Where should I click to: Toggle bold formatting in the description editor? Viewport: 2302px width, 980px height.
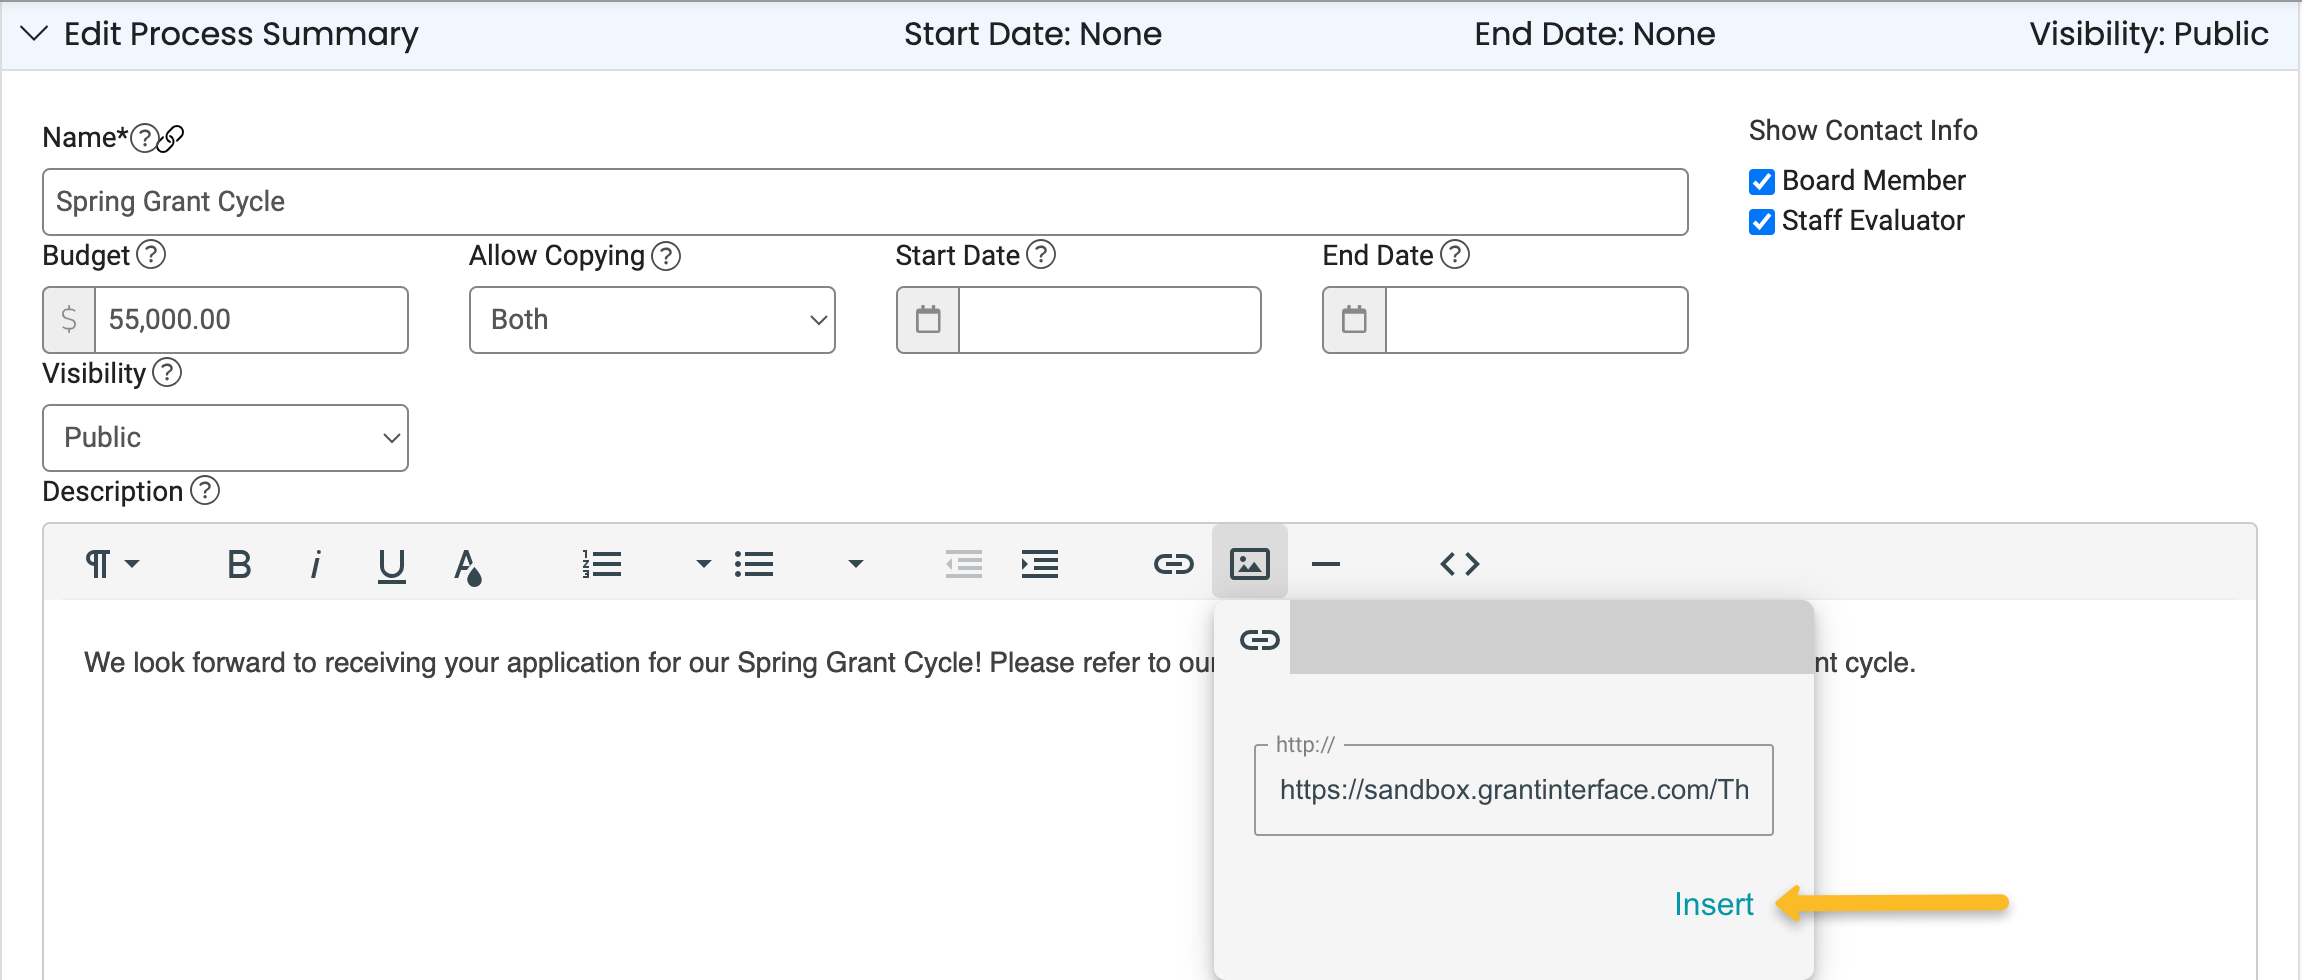pos(239,563)
